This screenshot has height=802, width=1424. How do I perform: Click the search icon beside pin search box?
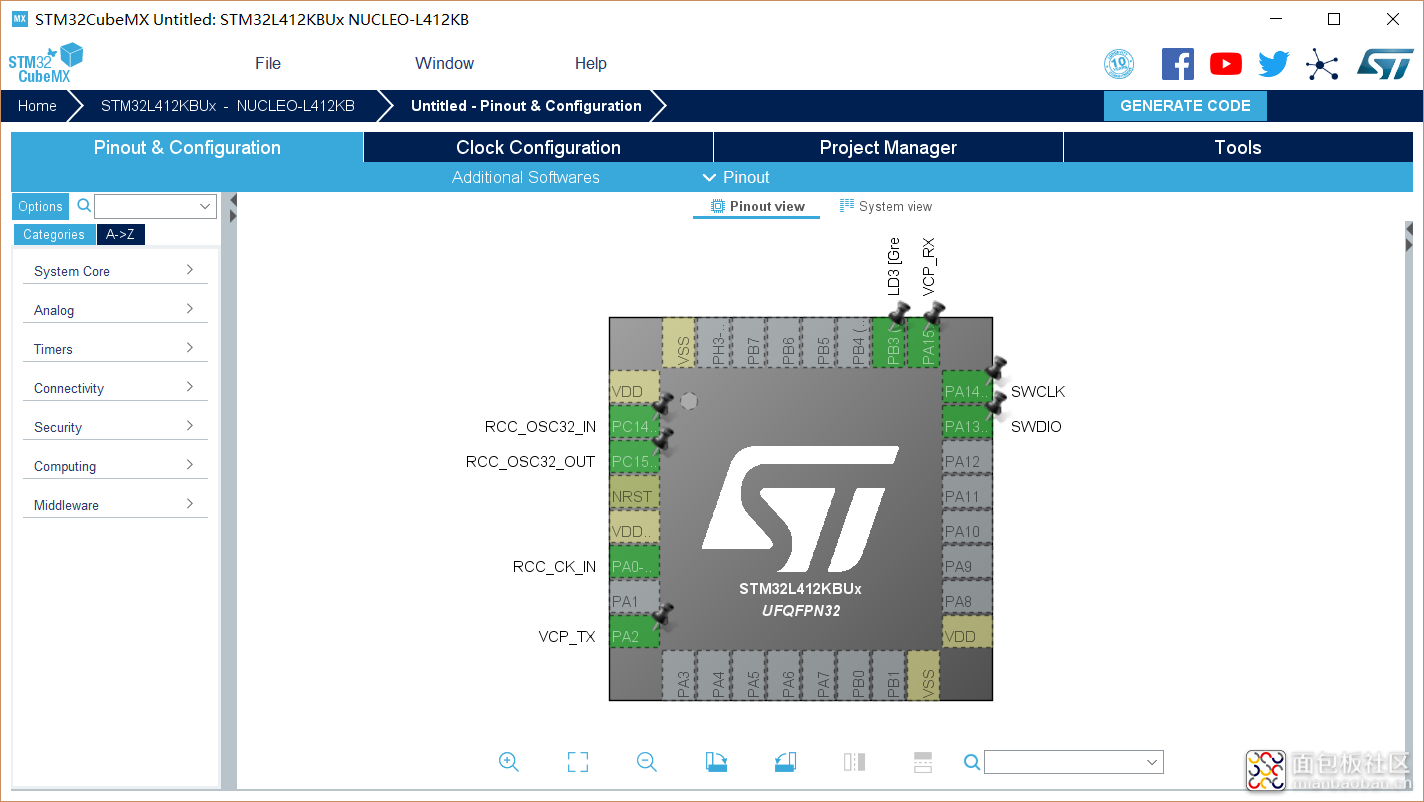971,763
